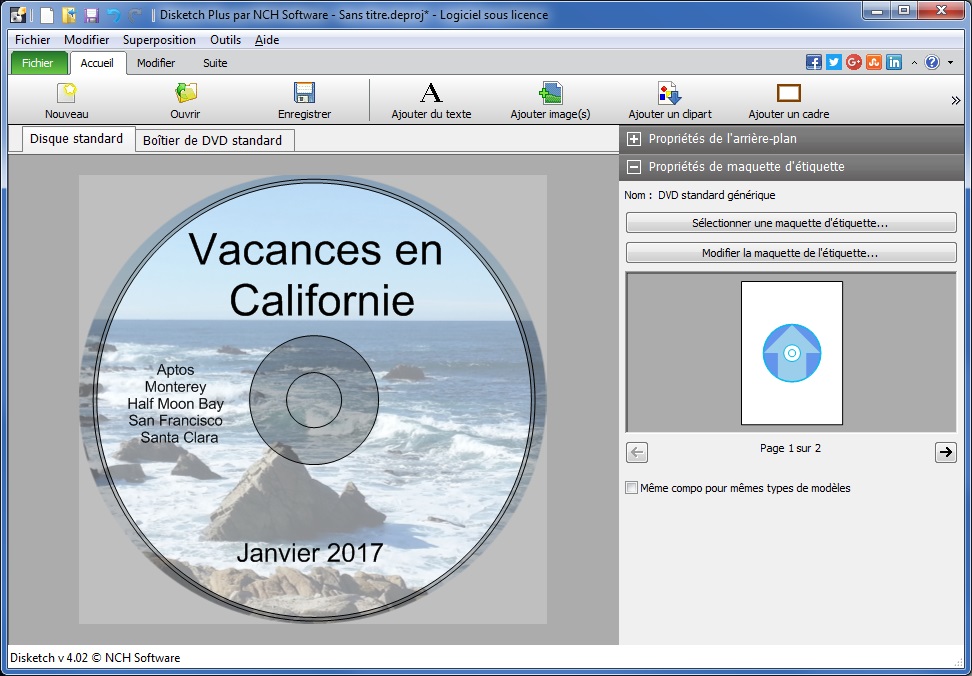
Task: Open Twitter sharing icon
Action: coord(833,61)
